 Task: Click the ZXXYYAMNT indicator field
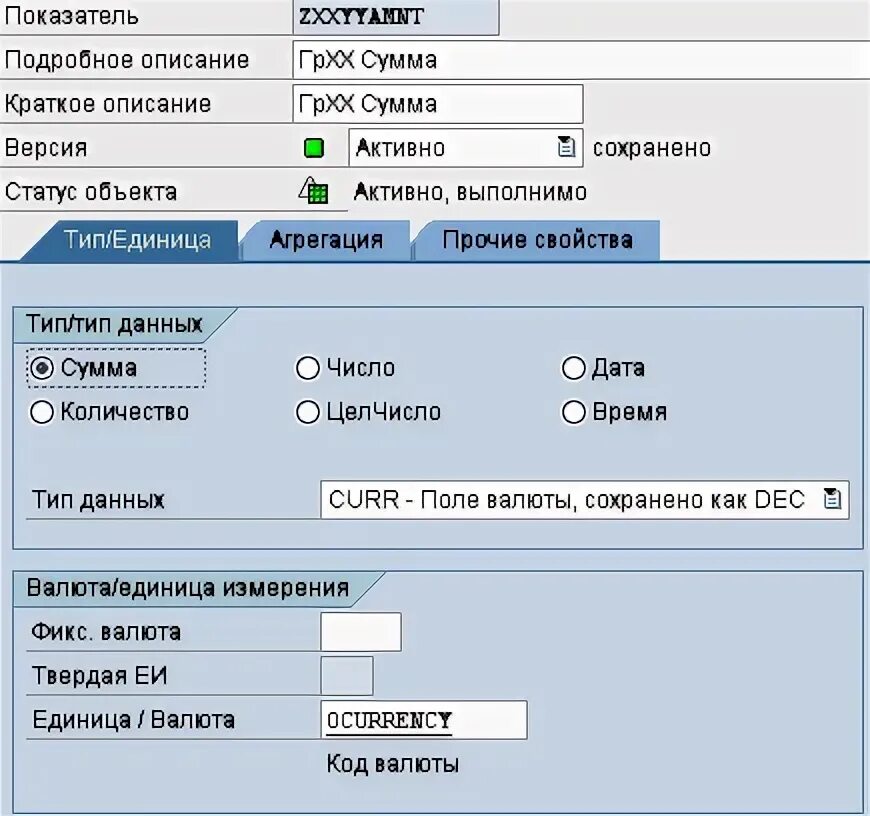coord(395,16)
